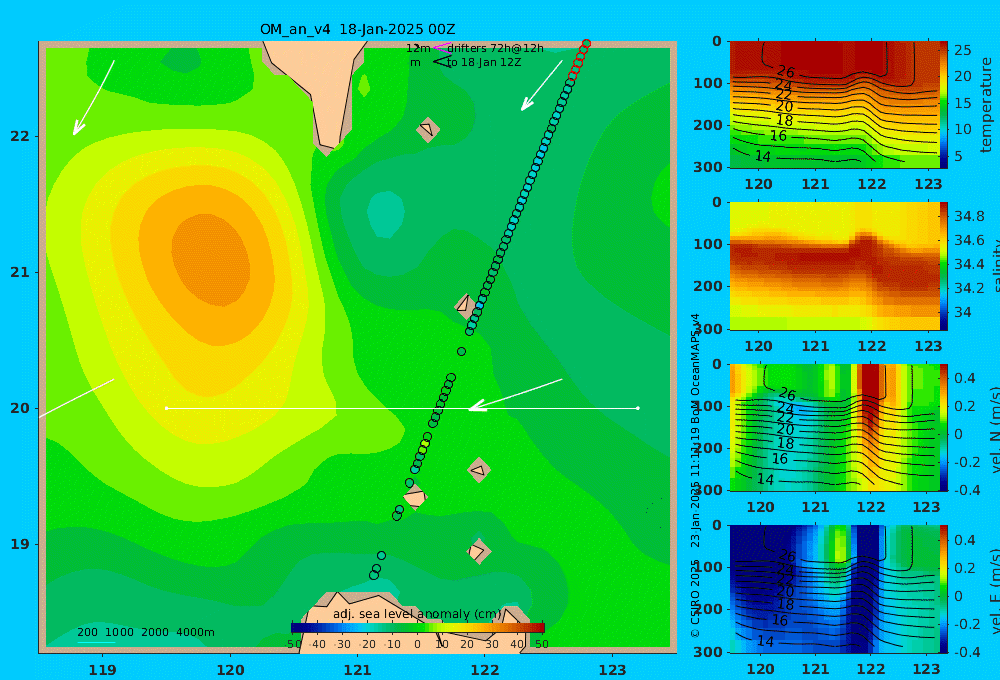Image resolution: width=1000 pixels, height=680 pixels.
Task: Click depth tick '300' on temperature panel
Action: pos(708,166)
